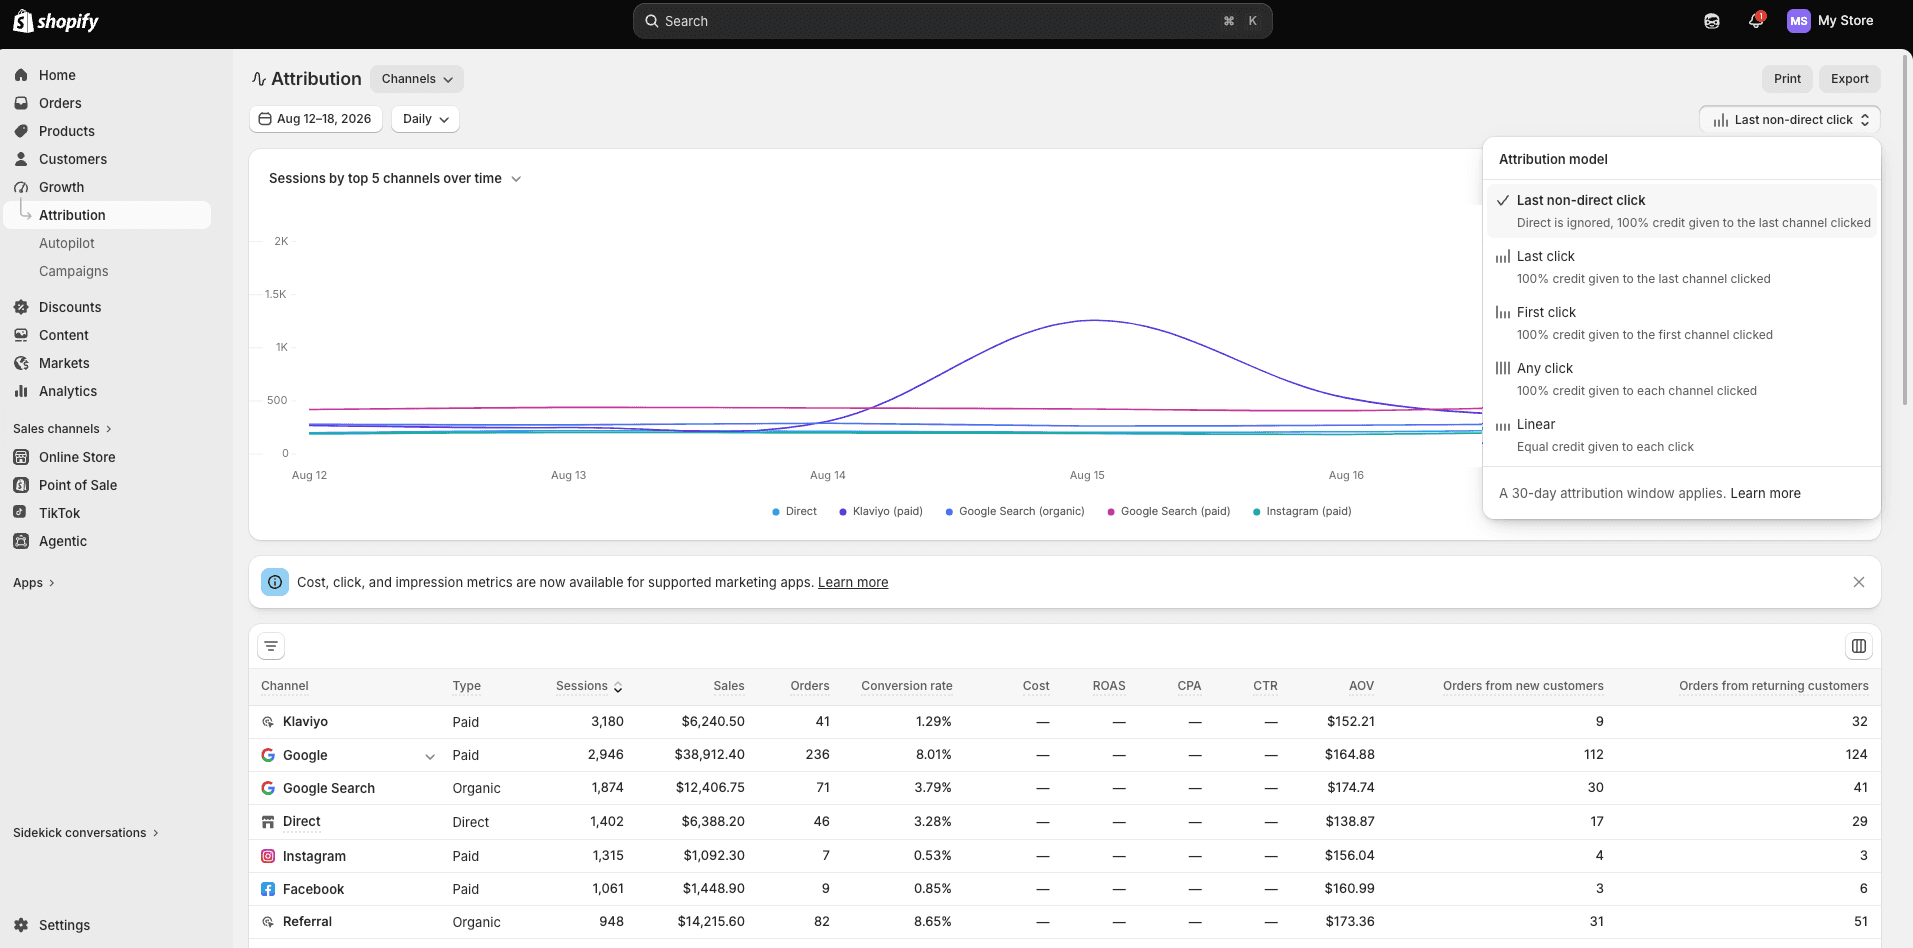Click the Direct channel store icon
1913x948 pixels.
[268, 822]
